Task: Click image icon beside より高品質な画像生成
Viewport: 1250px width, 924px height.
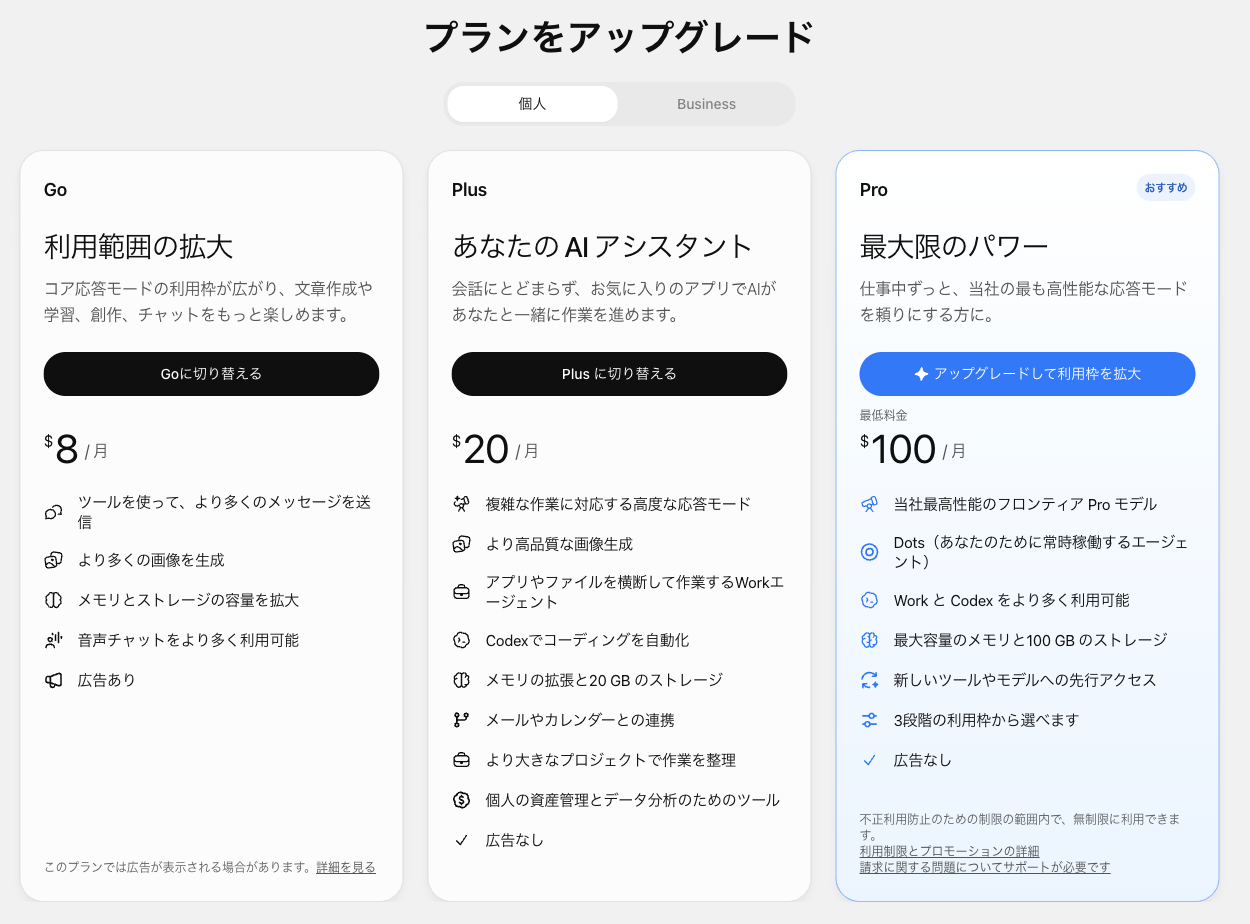Action: coord(461,544)
